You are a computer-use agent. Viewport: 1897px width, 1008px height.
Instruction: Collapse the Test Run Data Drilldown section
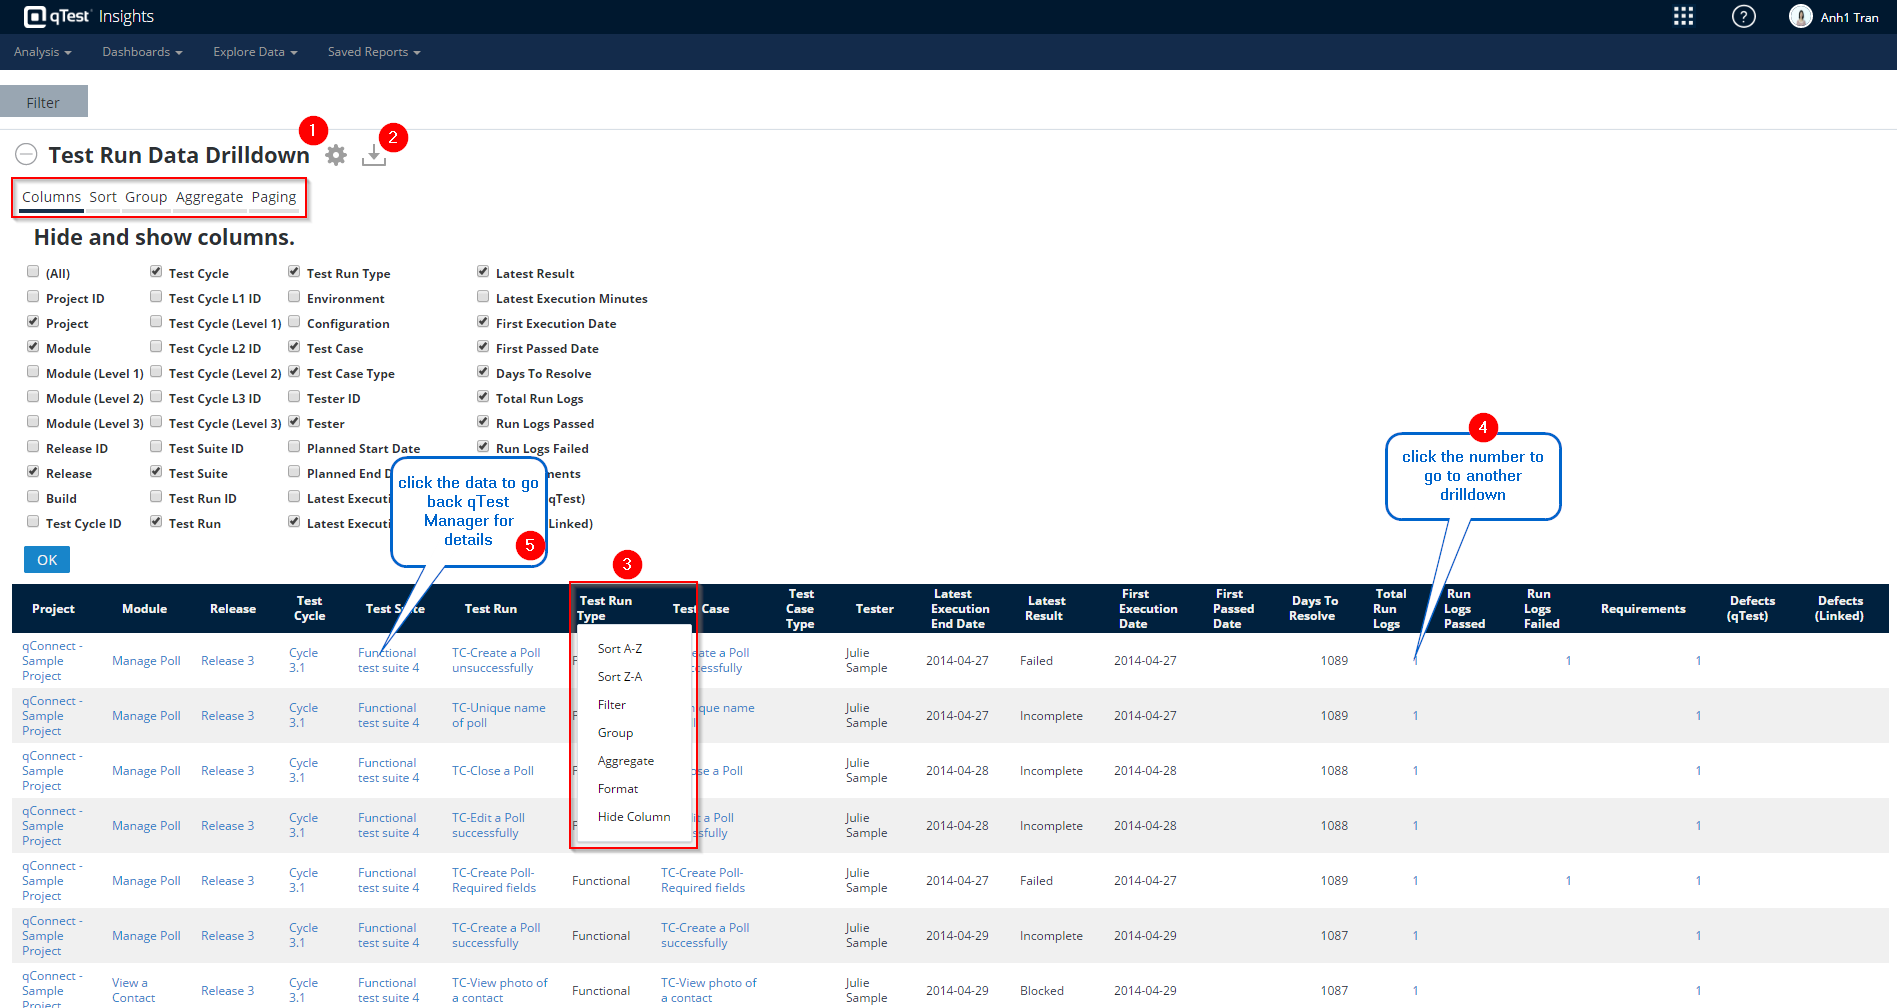click(27, 154)
